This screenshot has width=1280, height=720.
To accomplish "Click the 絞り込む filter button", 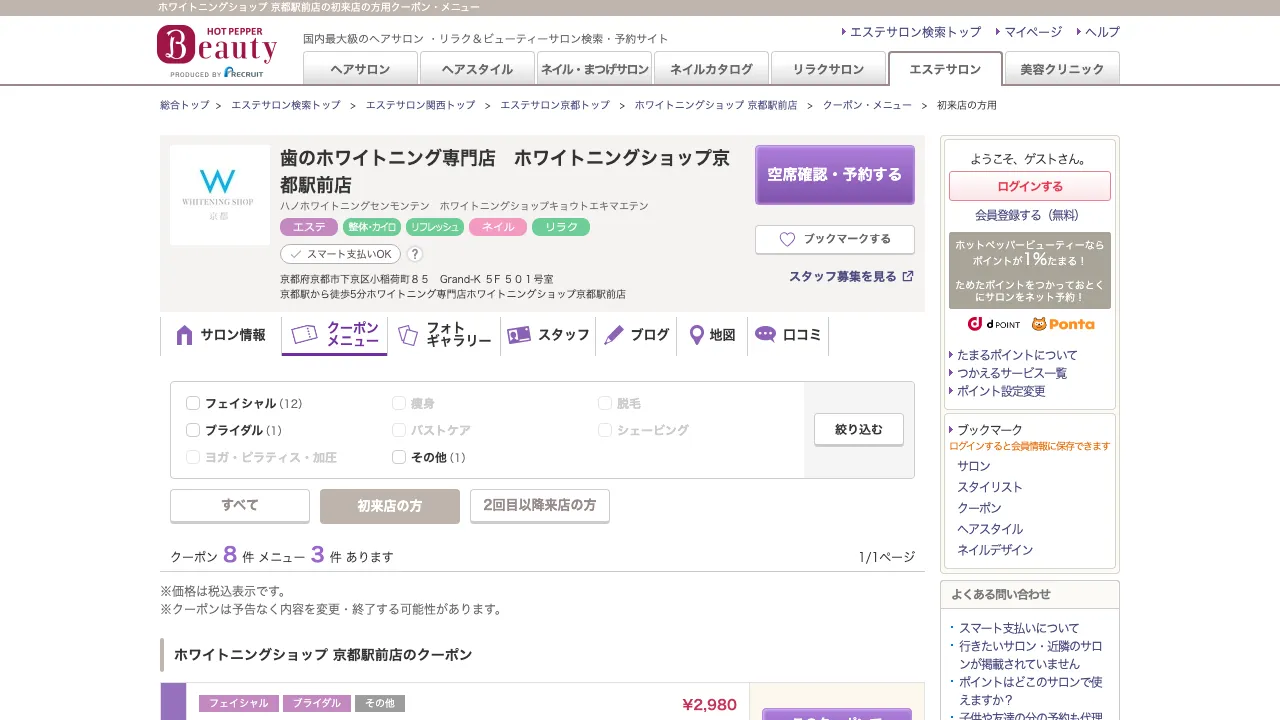I will pos(859,430).
